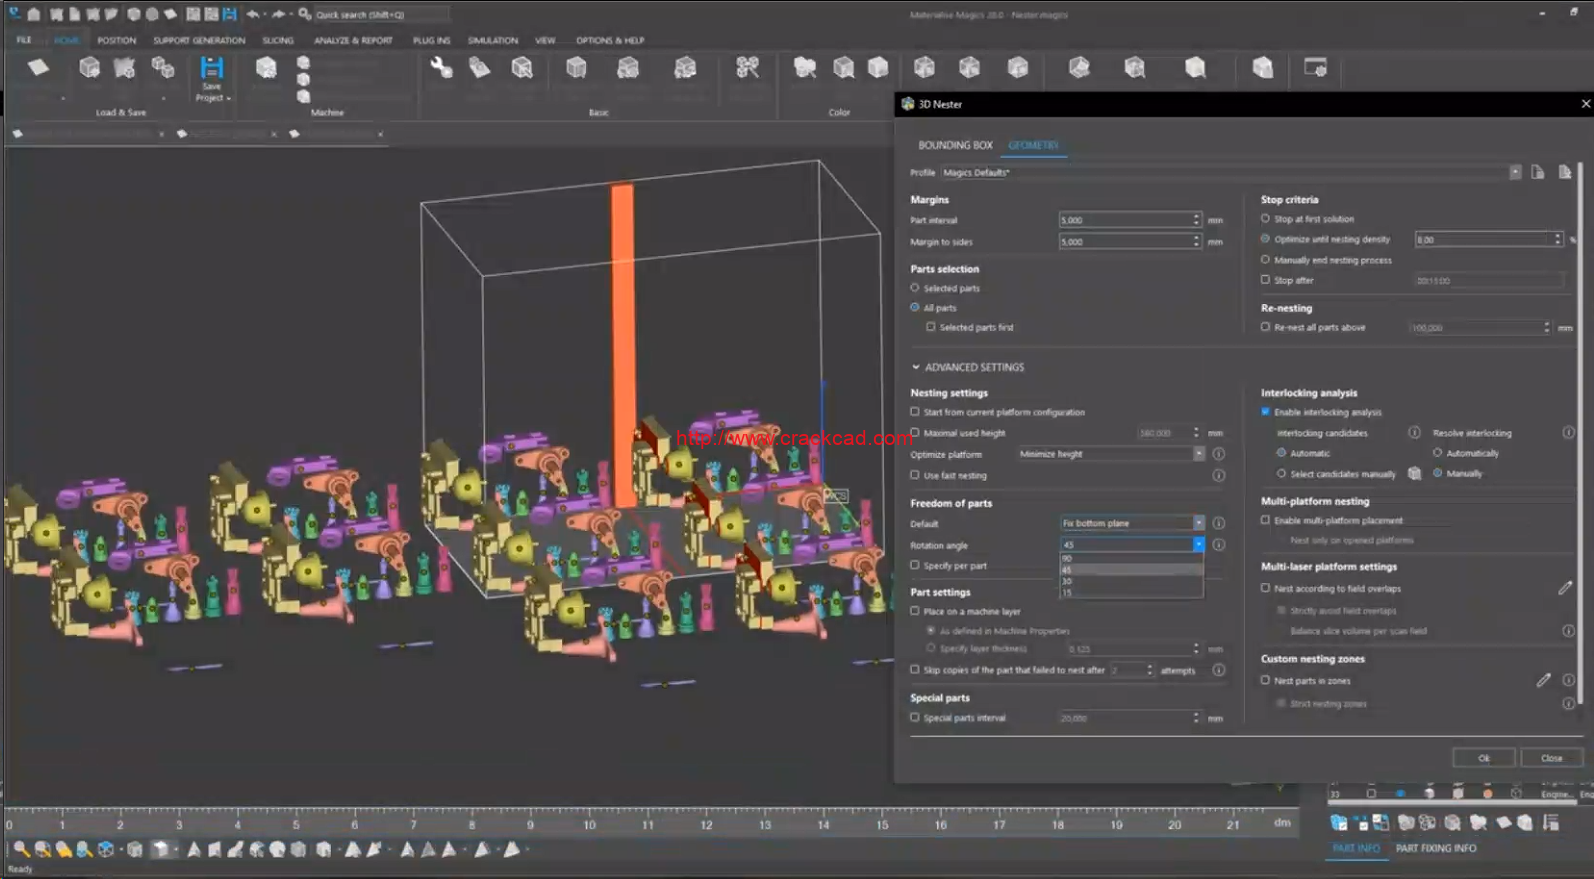1594x879 pixels.
Task: Click the info icon beside Interlocking candidates
Action: tap(1414, 433)
